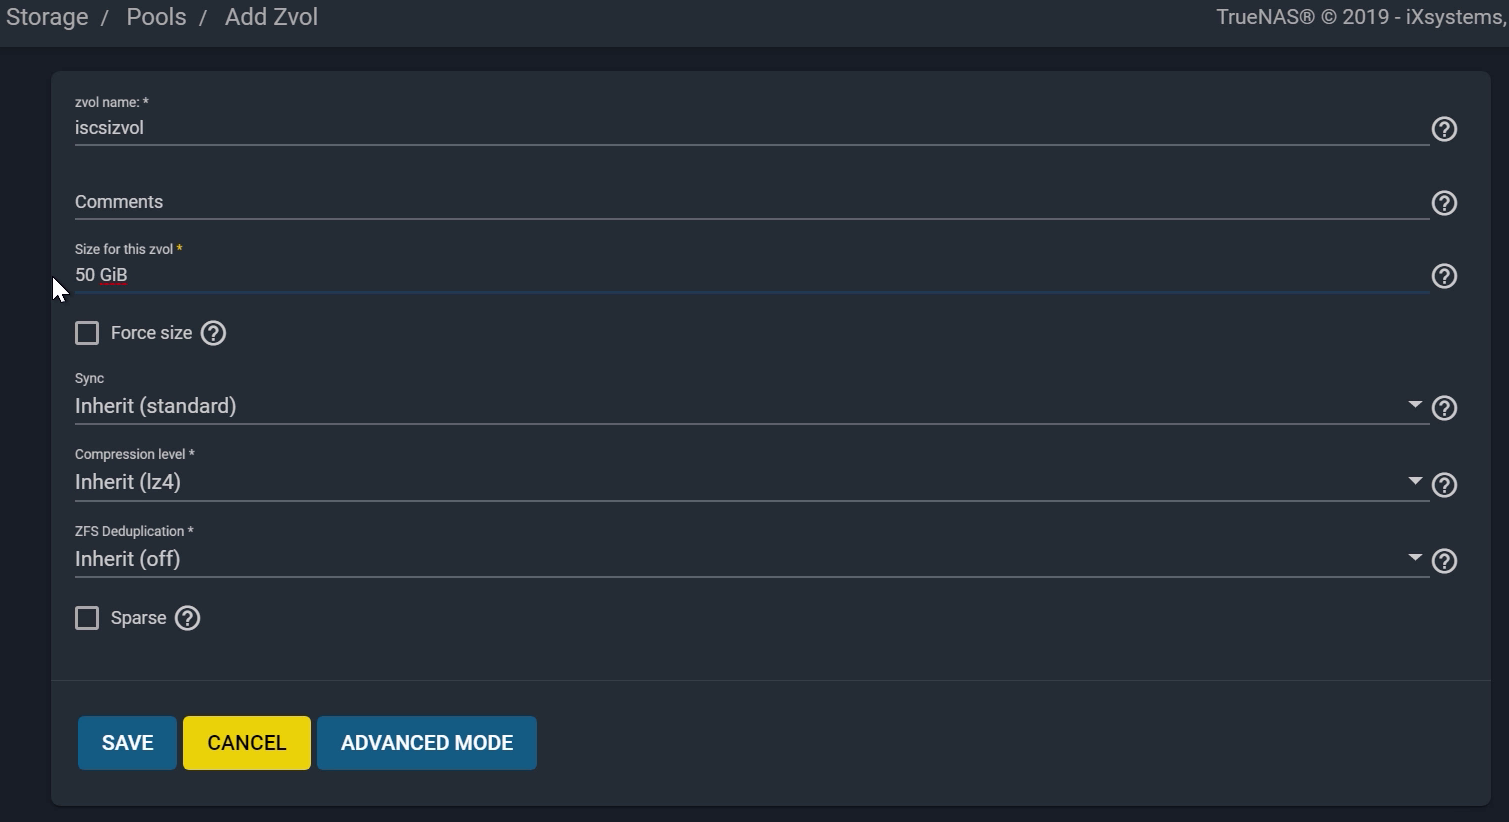
Task: Switch to Advanced Mode
Action: pyautogui.click(x=427, y=743)
